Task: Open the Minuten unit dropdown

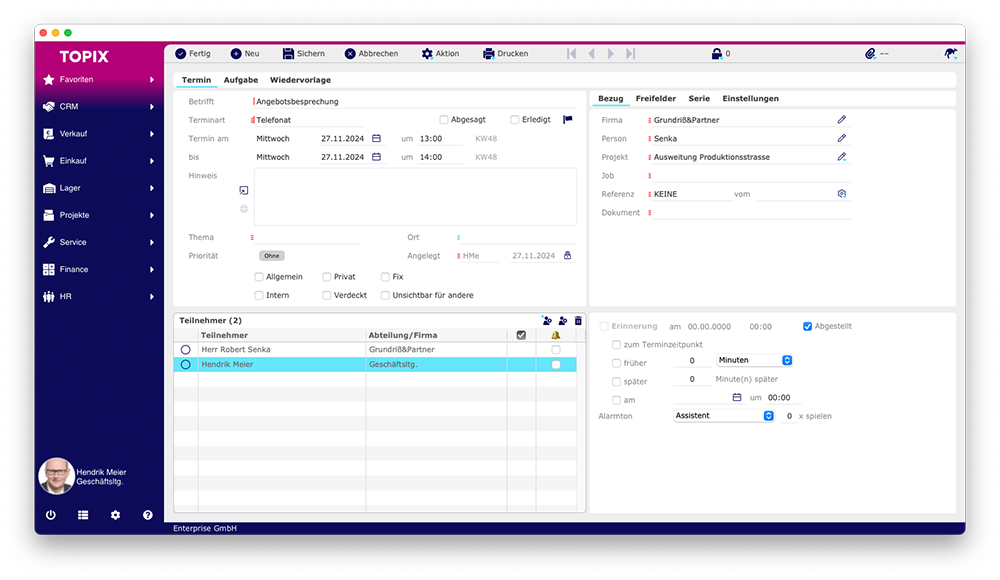Action: click(754, 360)
